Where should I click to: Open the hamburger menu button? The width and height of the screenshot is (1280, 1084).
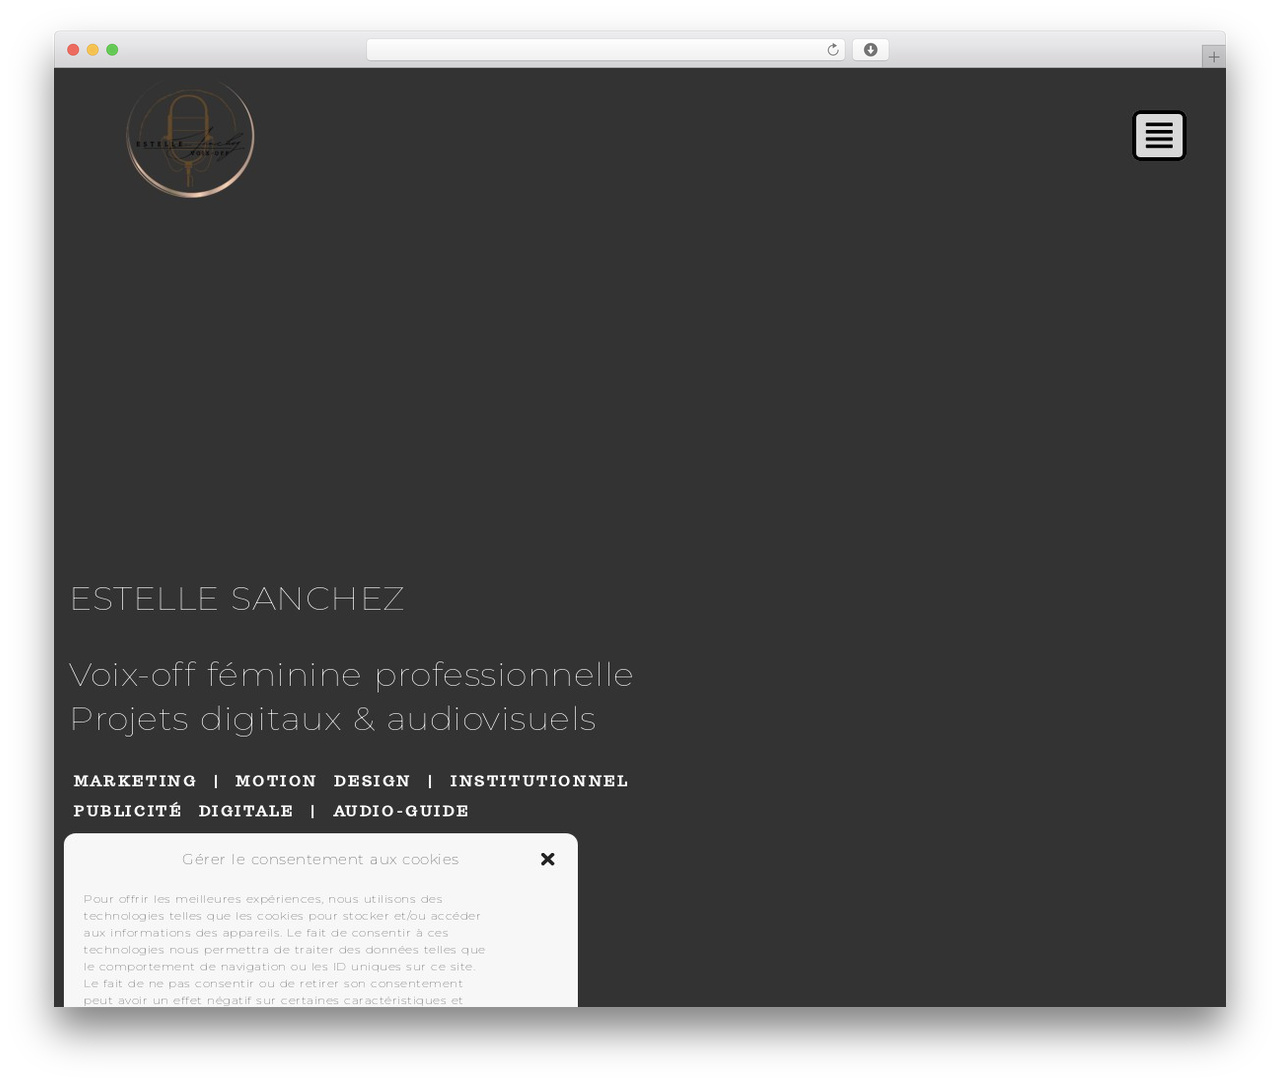(x=1159, y=135)
